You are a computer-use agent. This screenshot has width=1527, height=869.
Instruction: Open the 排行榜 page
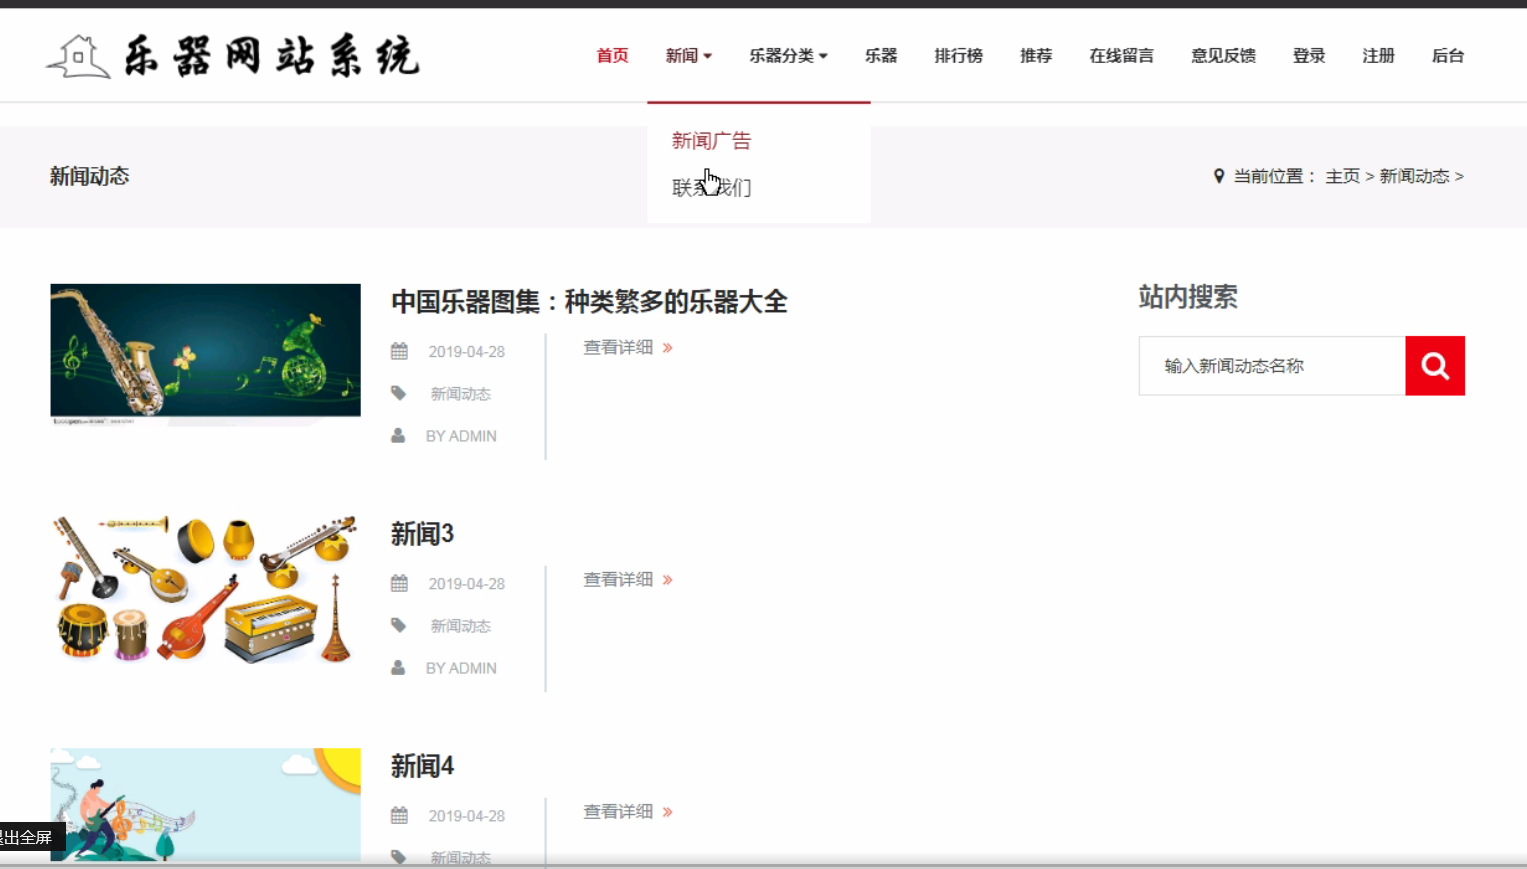(958, 56)
